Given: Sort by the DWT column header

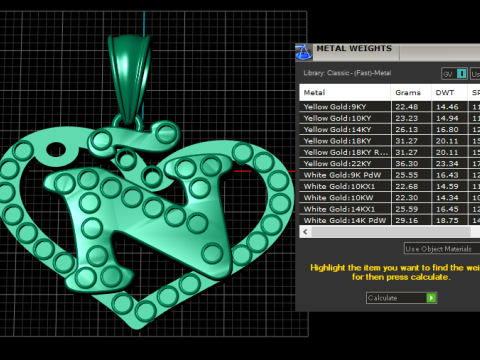Looking at the screenshot, I should point(449,92).
